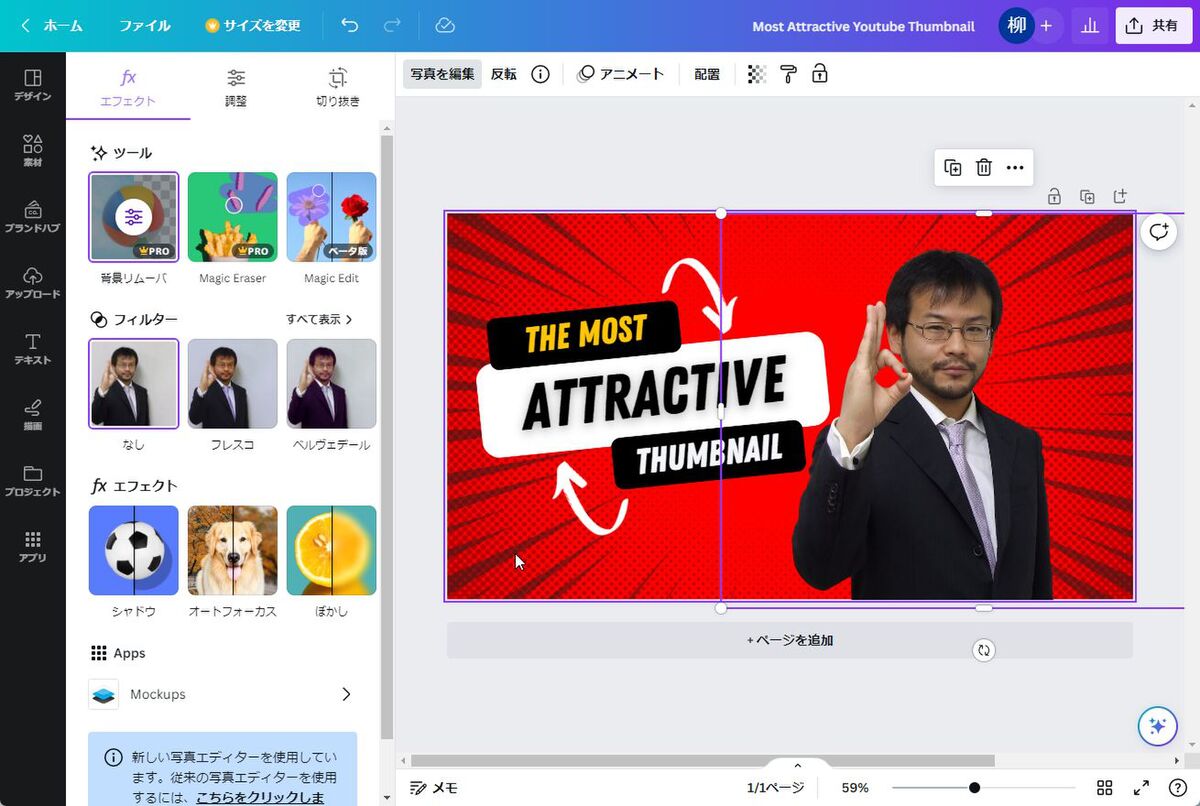
Task: Go back to ホーム
Action: click(x=52, y=26)
